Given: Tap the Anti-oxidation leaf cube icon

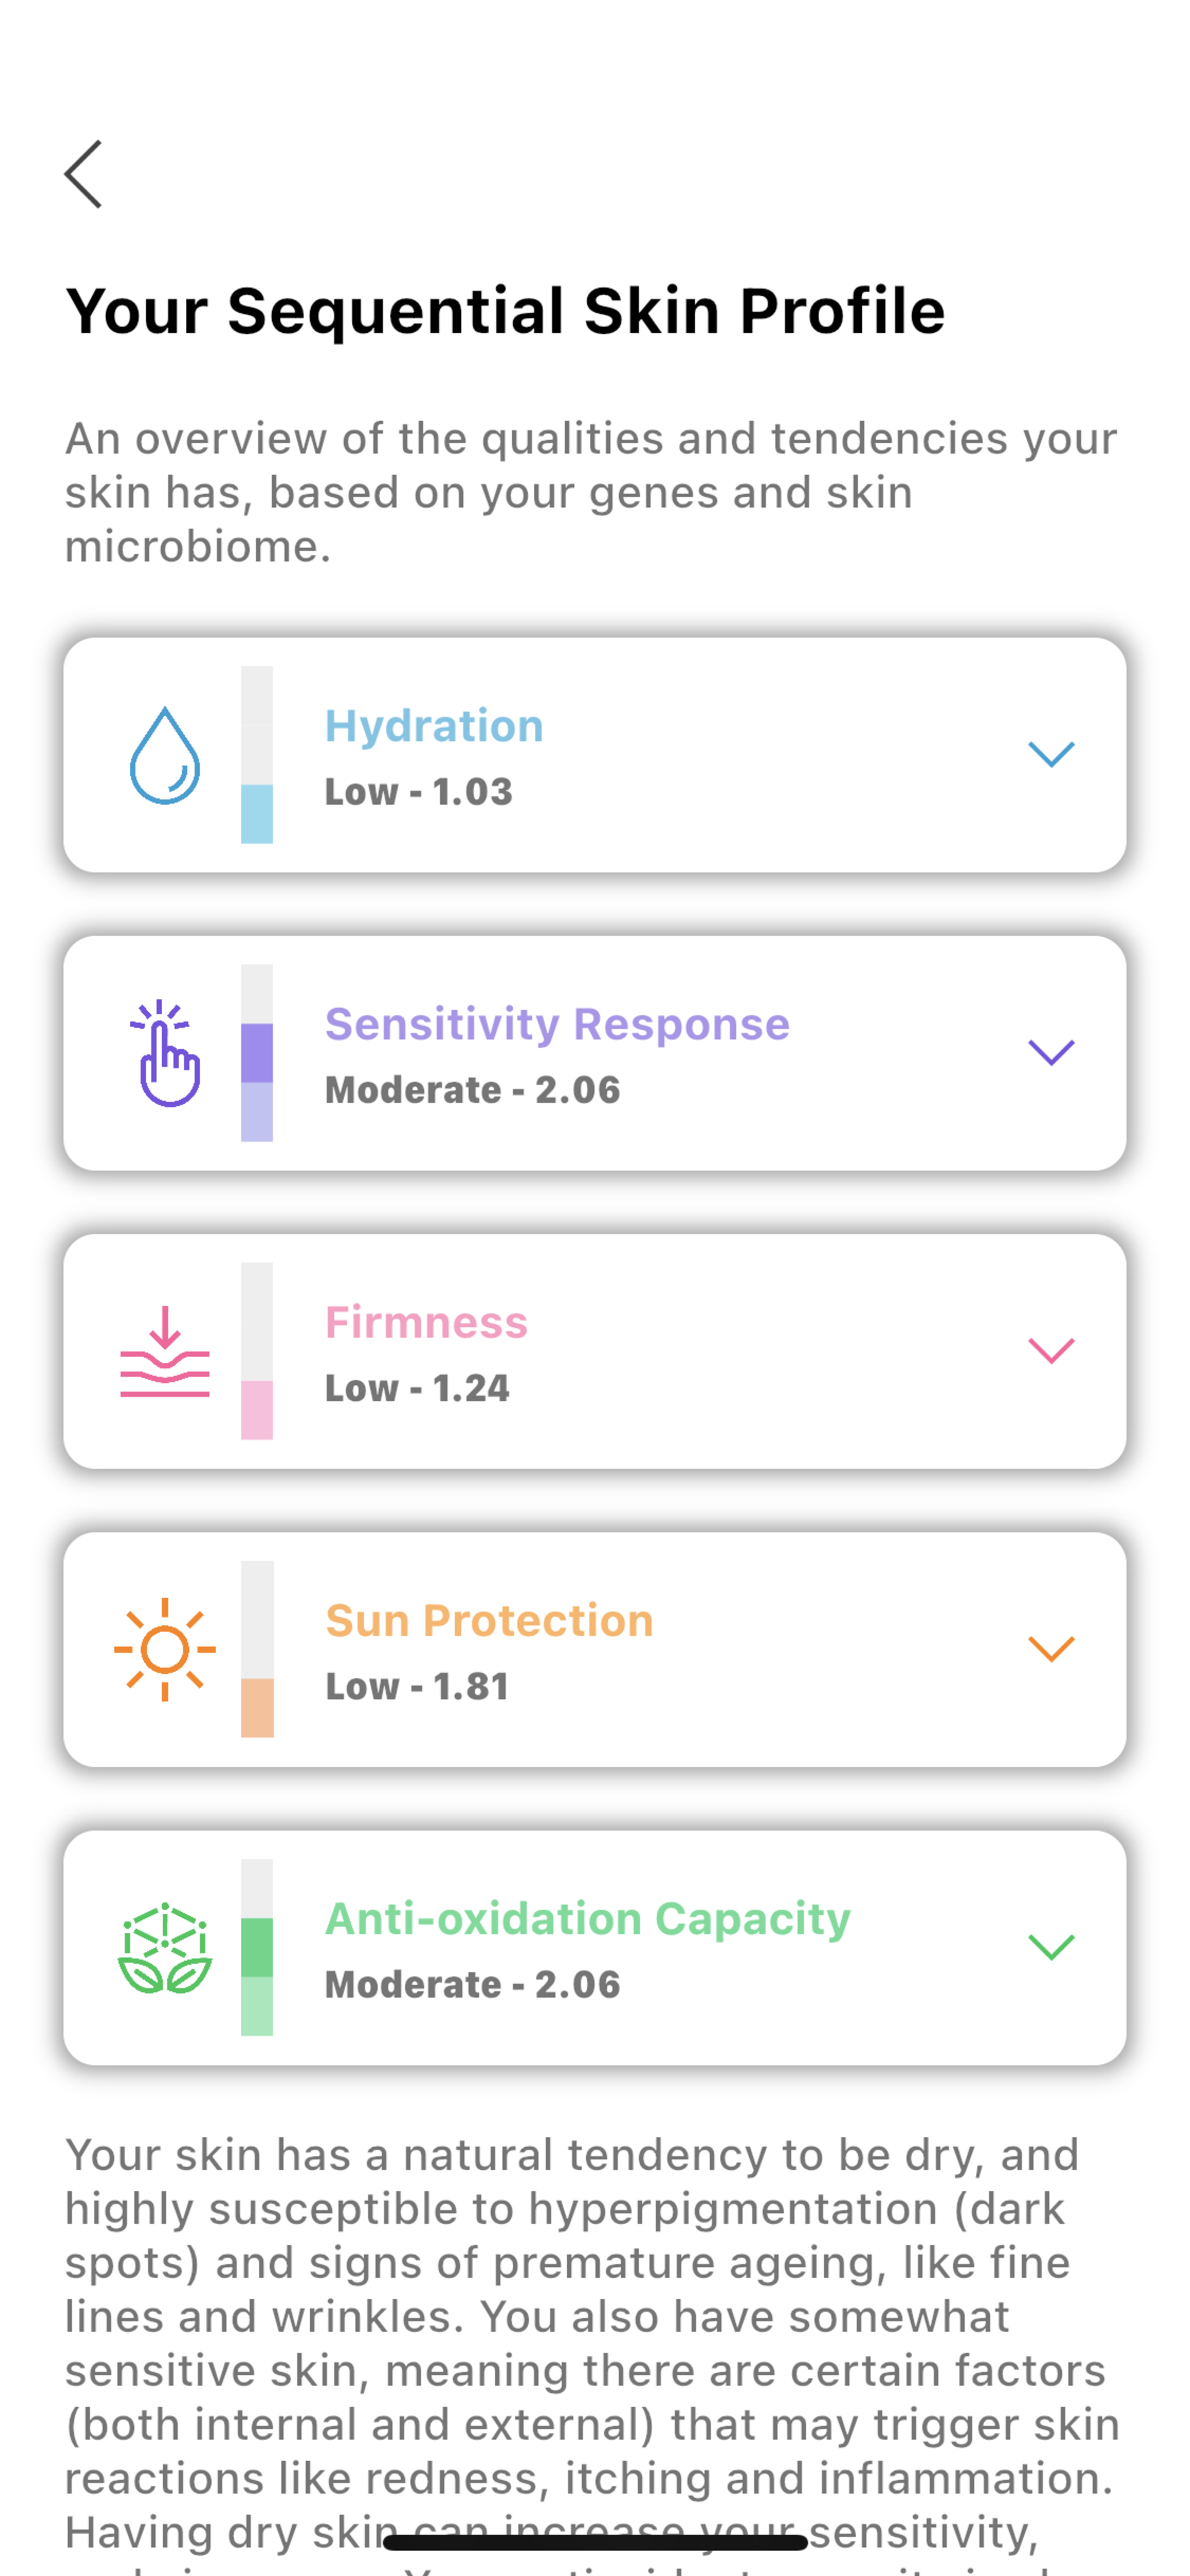Looking at the screenshot, I should (x=165, y=1947).
